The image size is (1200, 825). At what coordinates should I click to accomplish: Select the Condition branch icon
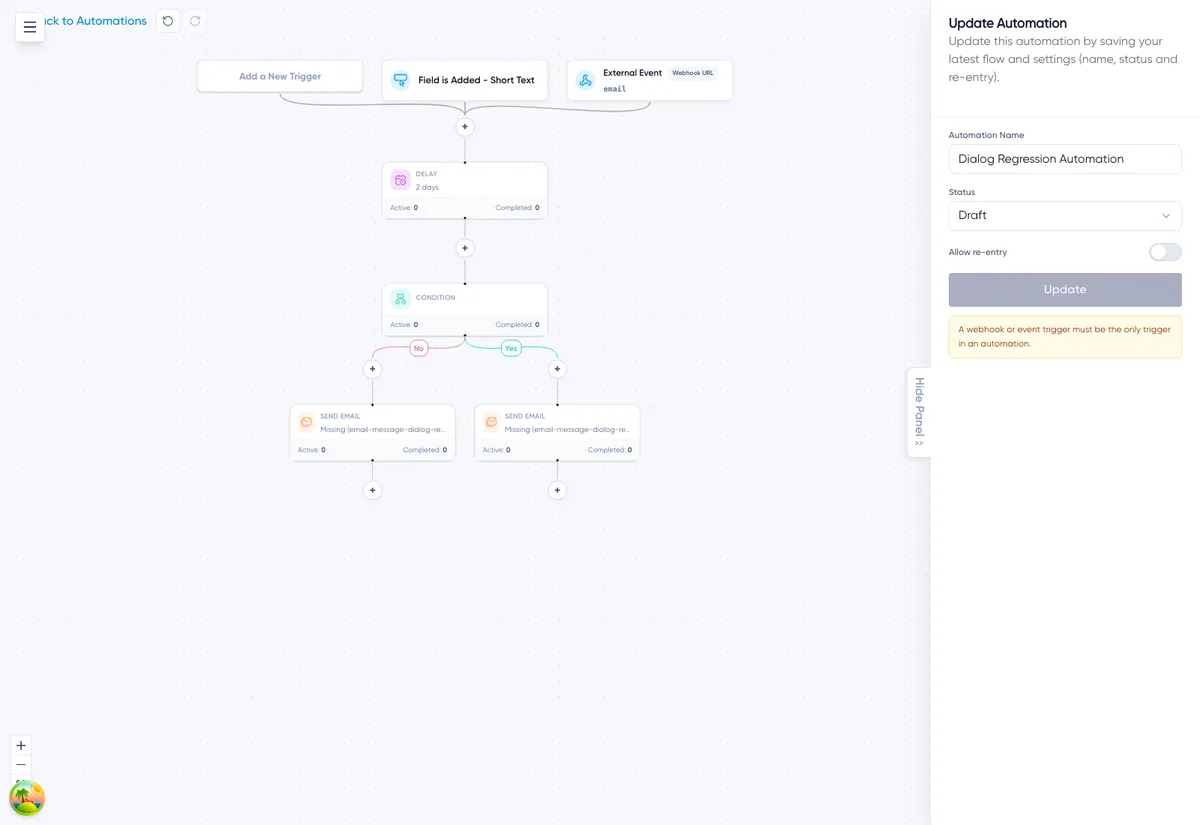pyautogui.click(x=400, y=298)
